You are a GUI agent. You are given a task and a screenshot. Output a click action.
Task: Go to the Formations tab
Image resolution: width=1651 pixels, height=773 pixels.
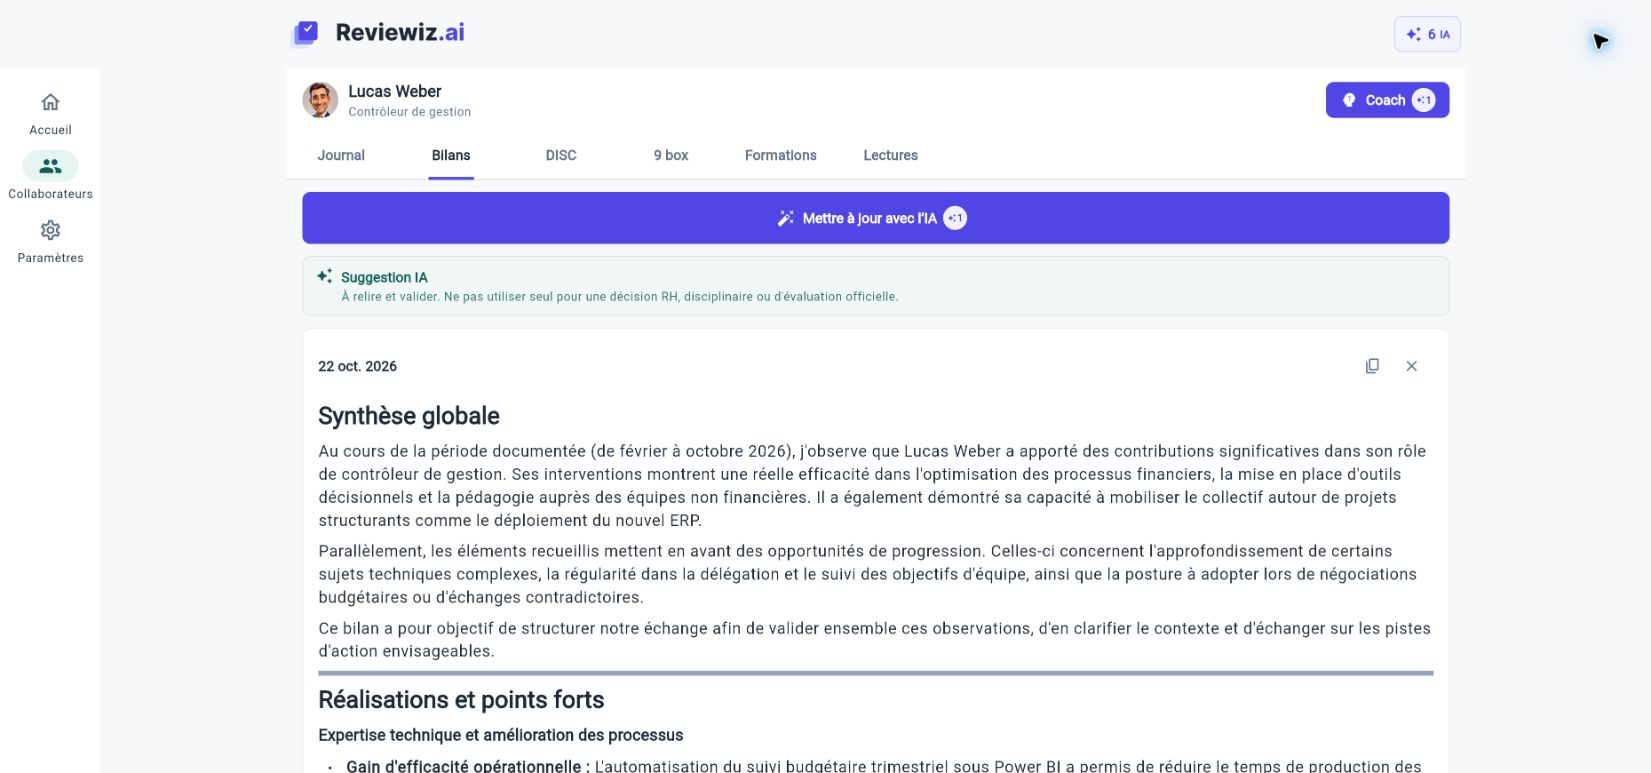[x=781, y=155]
